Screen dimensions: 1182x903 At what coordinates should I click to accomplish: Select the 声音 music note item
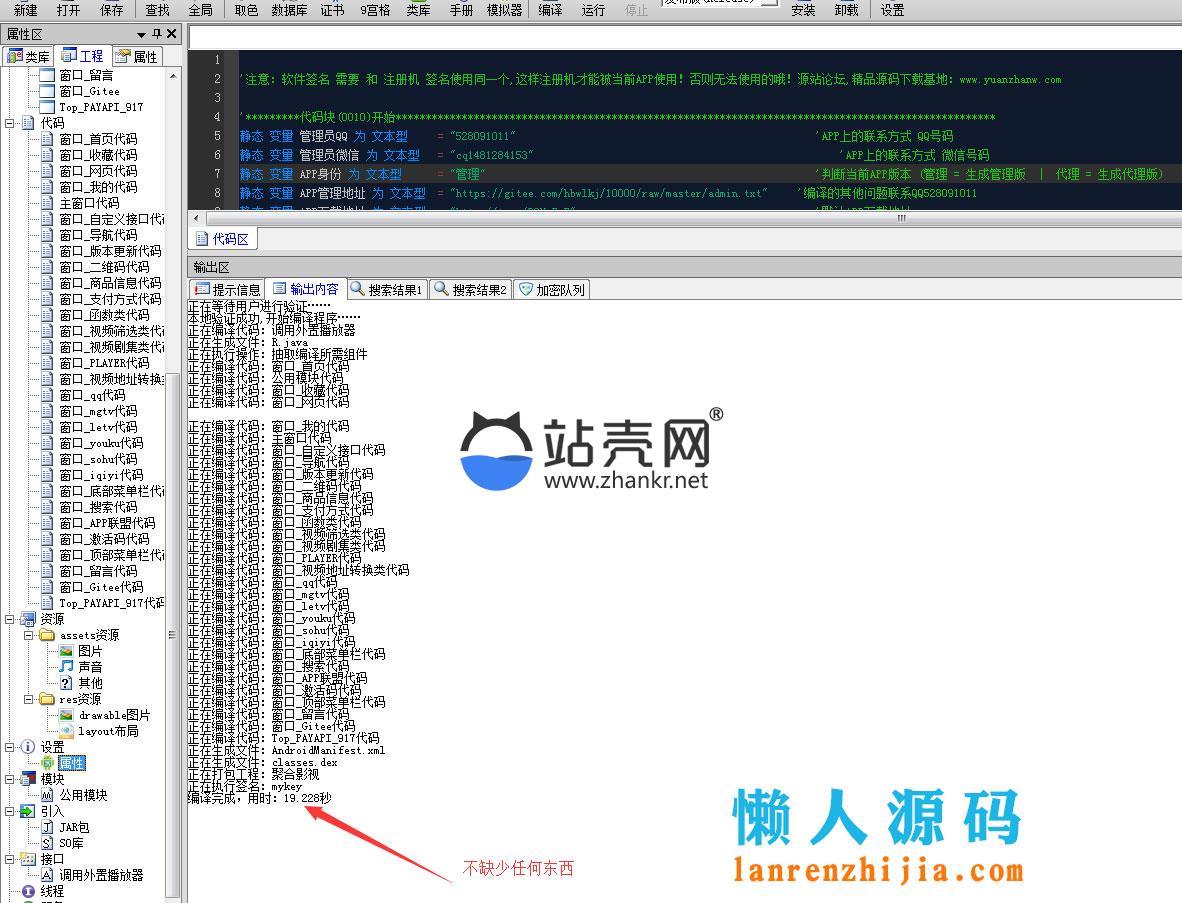pos(89,667)
